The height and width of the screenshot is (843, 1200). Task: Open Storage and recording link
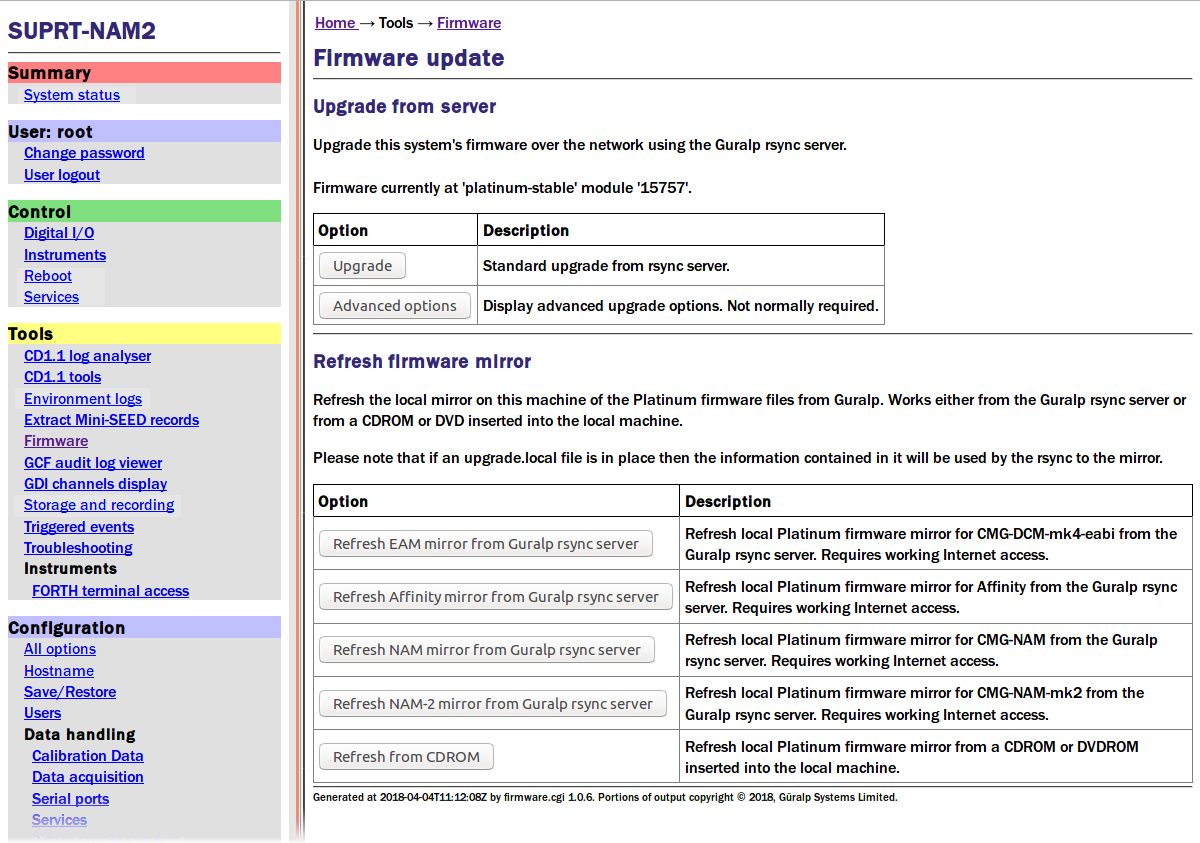pyautogui.click(x=99, y=505)
